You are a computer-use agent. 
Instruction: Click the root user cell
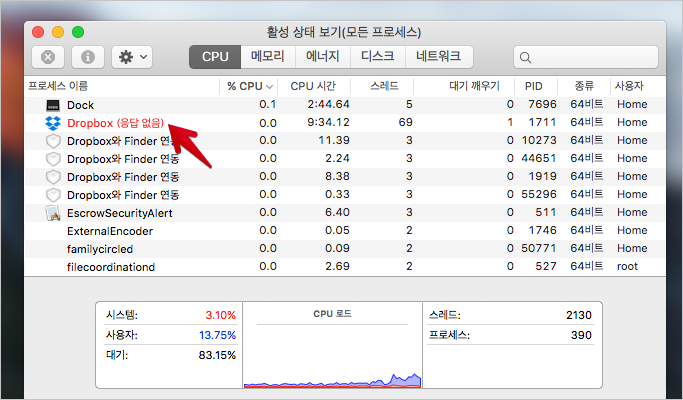point(627,266)
